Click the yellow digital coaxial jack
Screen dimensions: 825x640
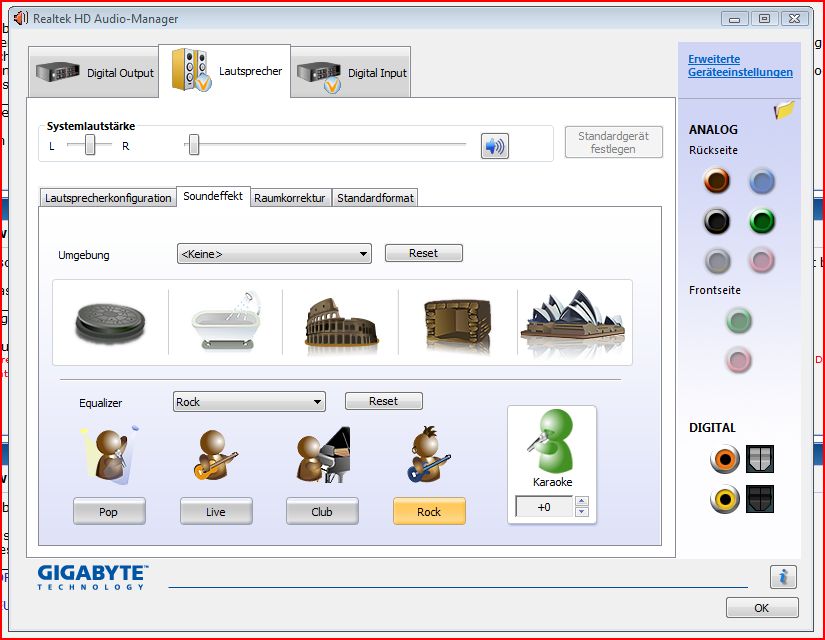click(725, 499)
